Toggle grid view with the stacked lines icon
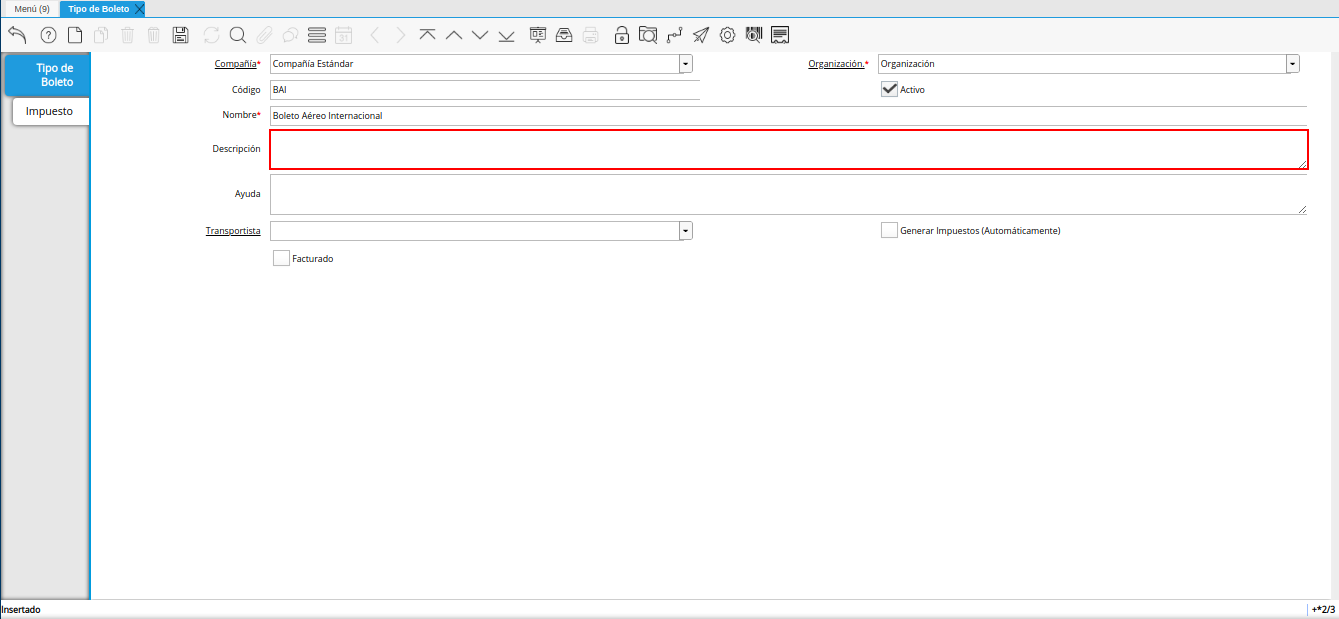The width and height of the screenshot is (1339, 619). pos(317,35)
